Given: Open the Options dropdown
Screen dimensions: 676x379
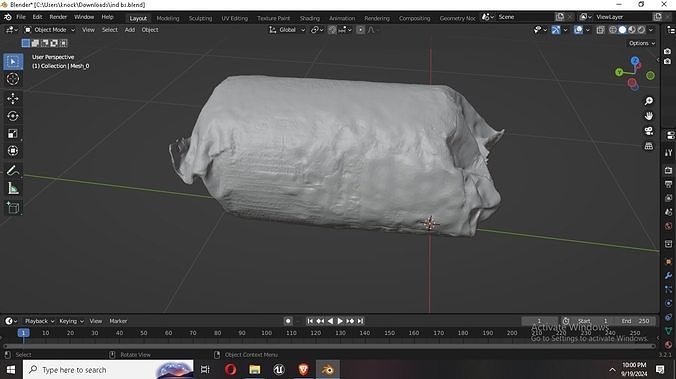Looking at the screenshot, I should pyautogui.click(x=642, y=43).
